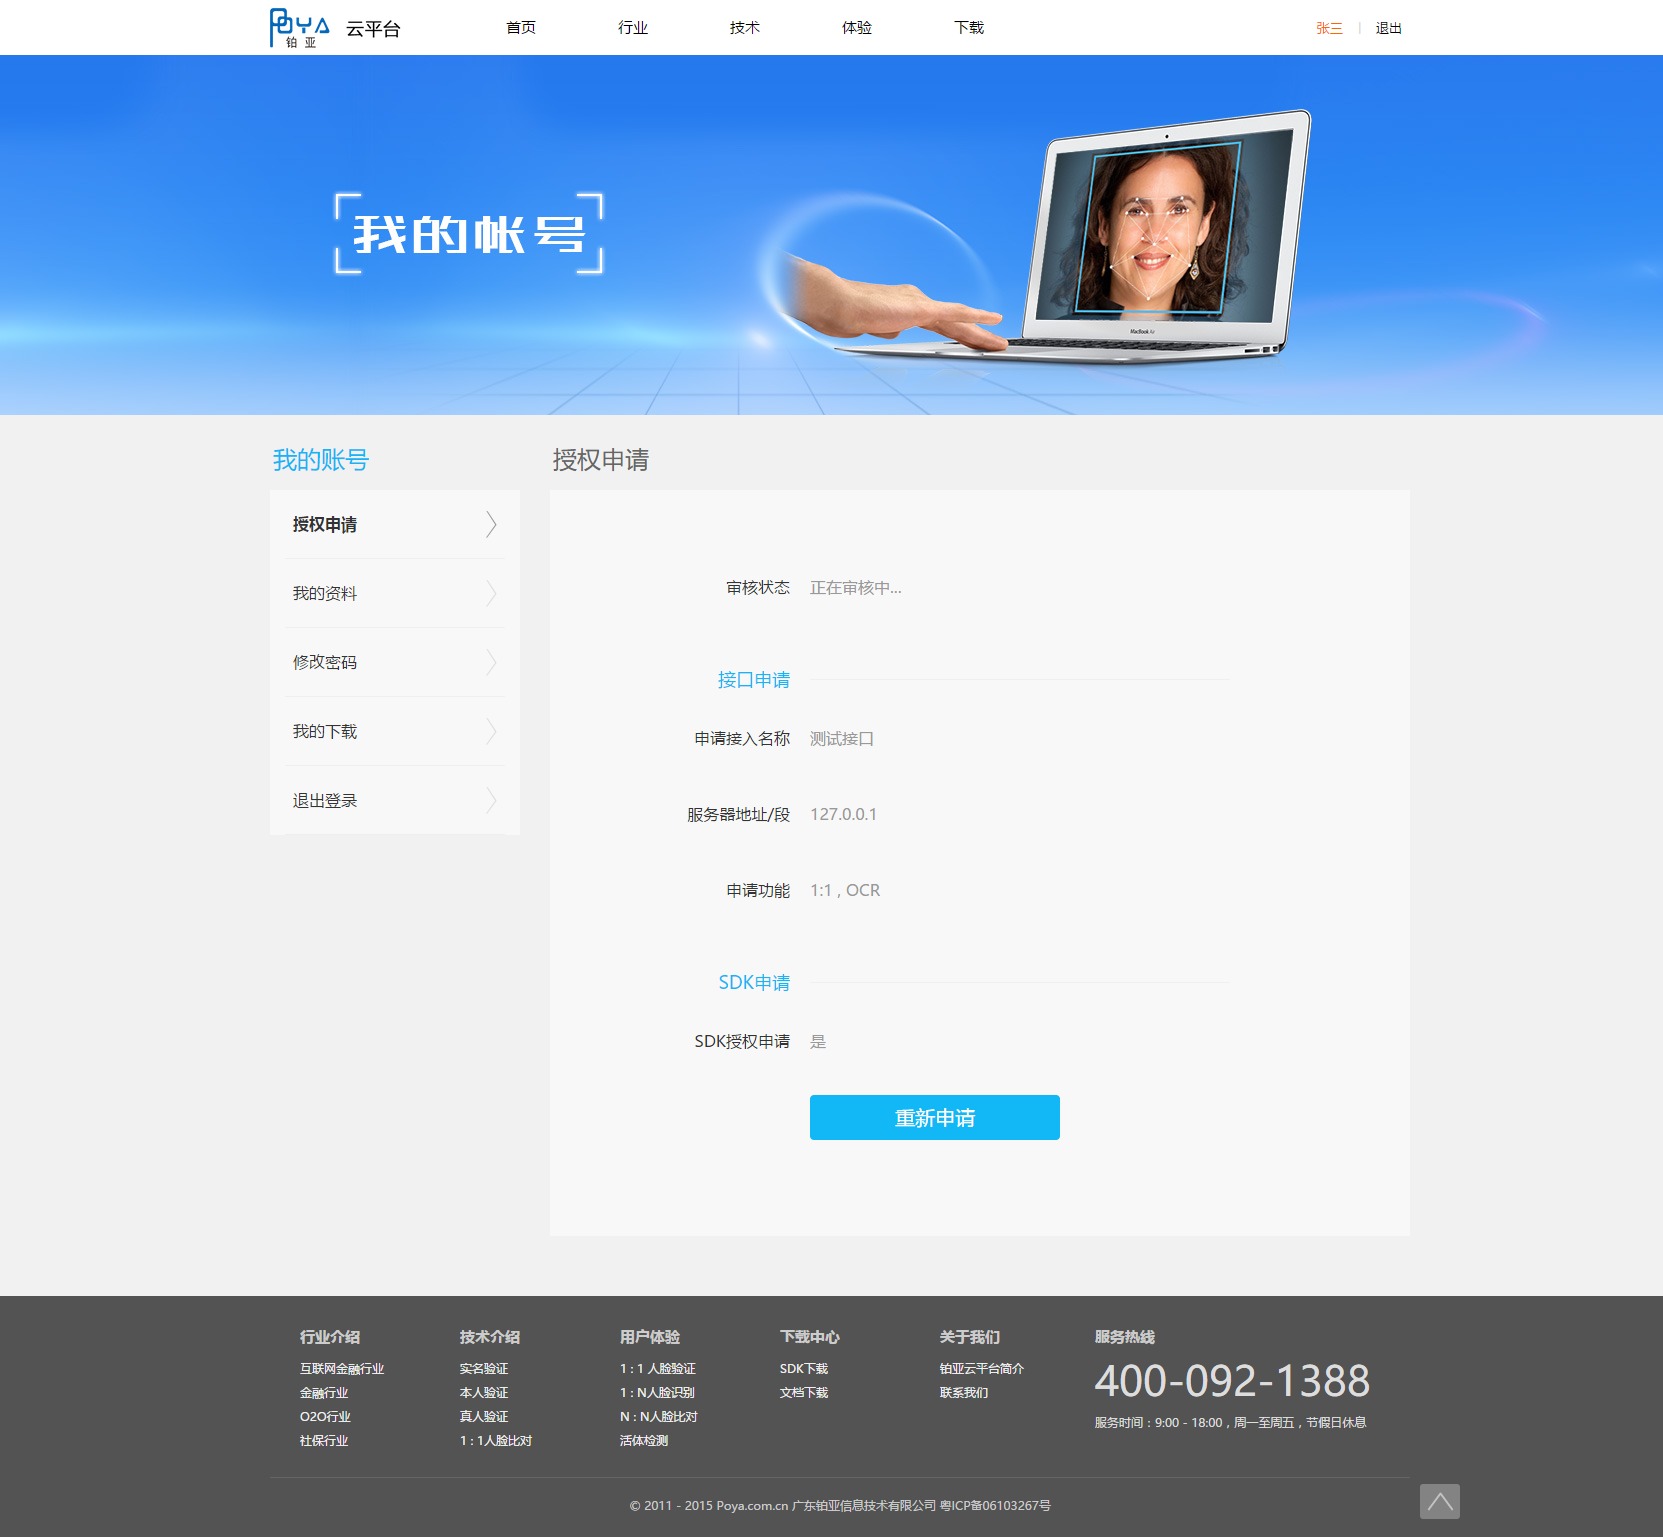The image size is (1663, 1537).
Task: Open the 首页 navigation menu item
Action: click(x=521, y=28)
